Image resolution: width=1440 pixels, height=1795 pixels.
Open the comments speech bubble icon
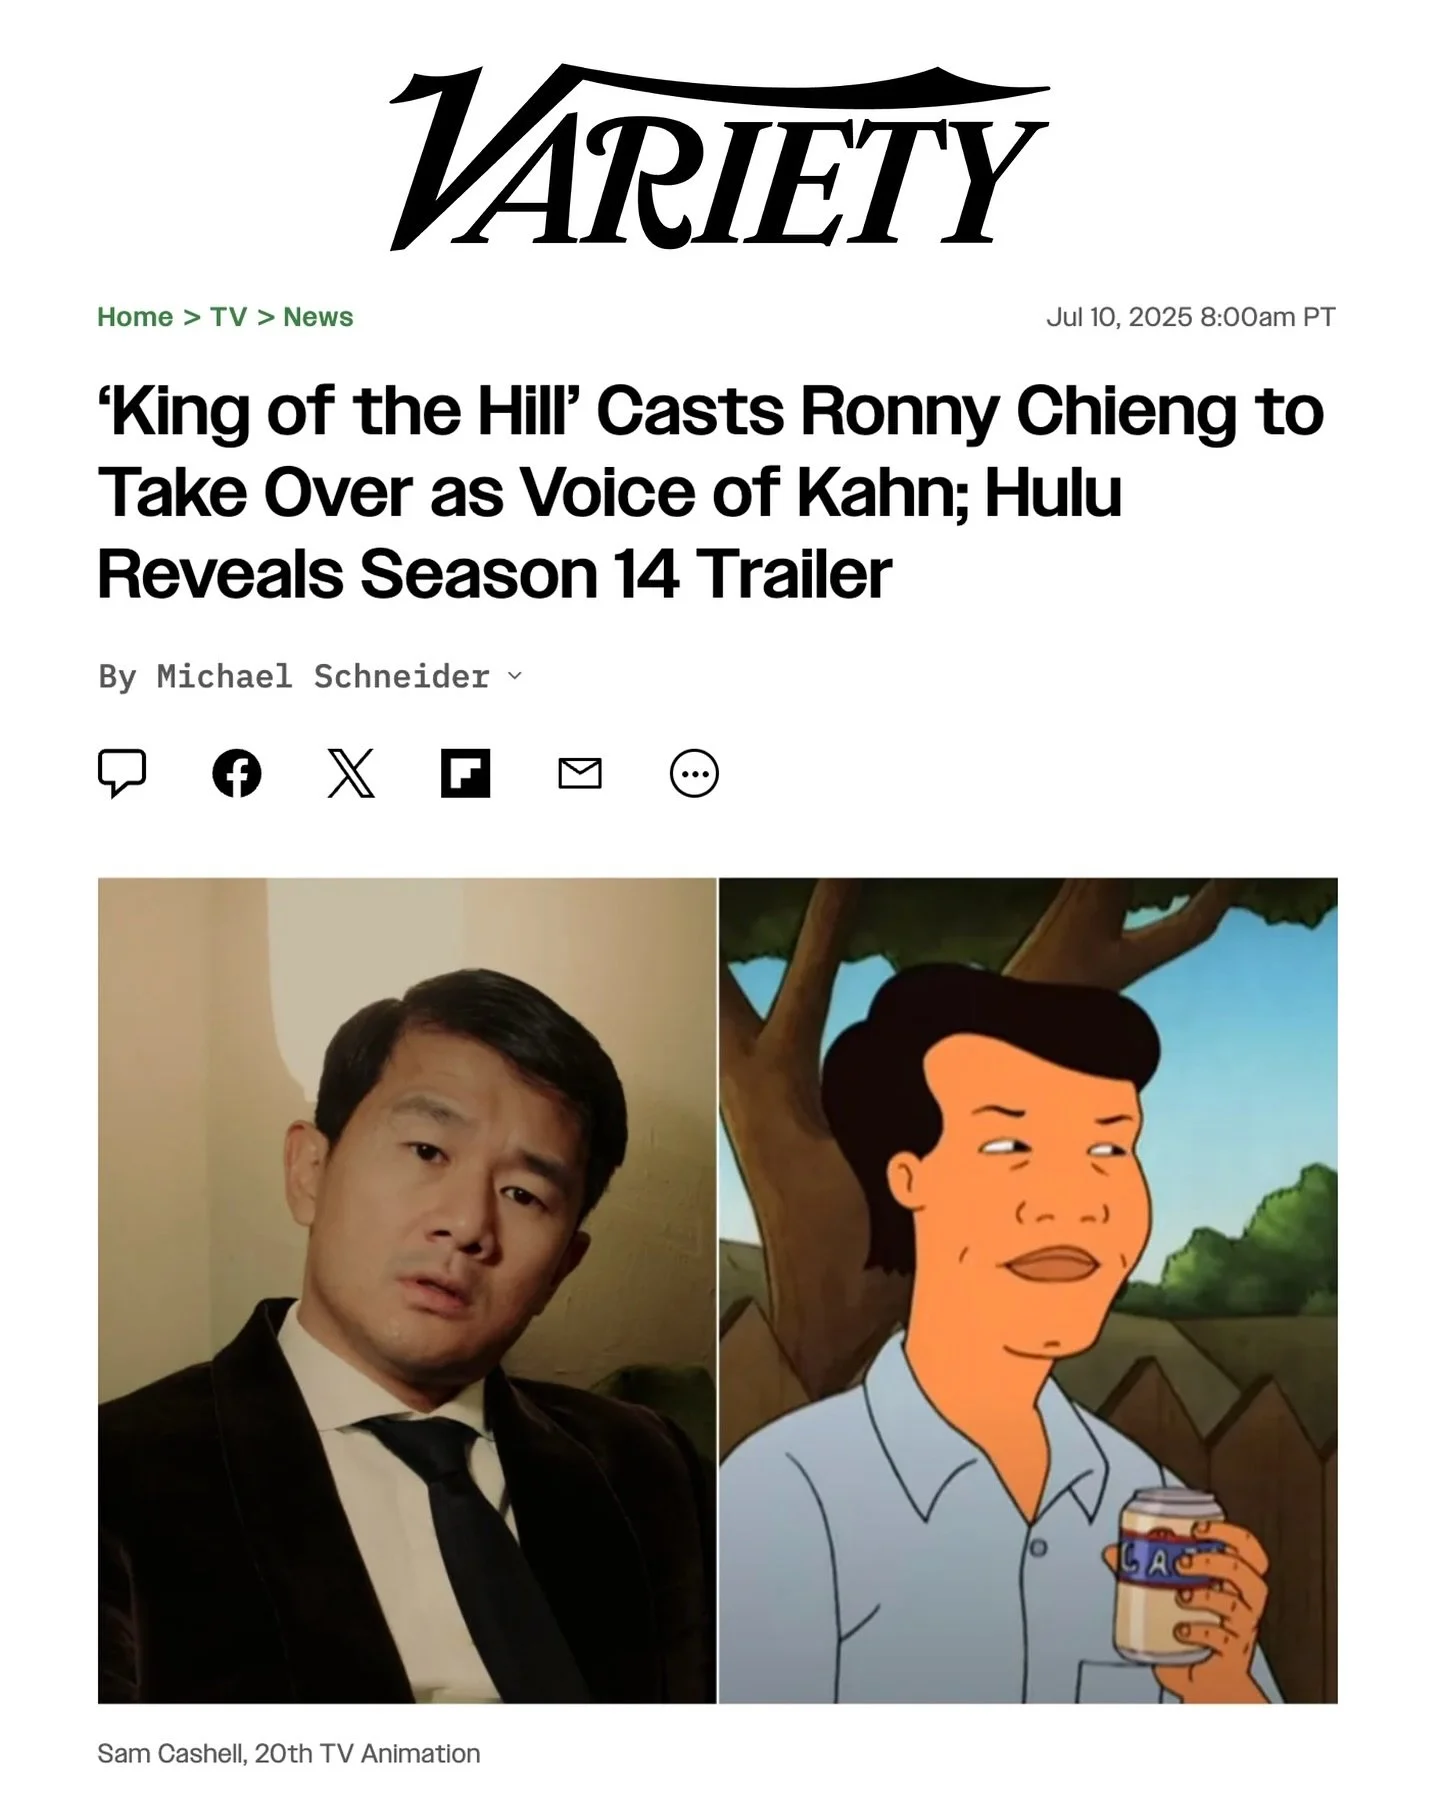(x=122, y=773)
